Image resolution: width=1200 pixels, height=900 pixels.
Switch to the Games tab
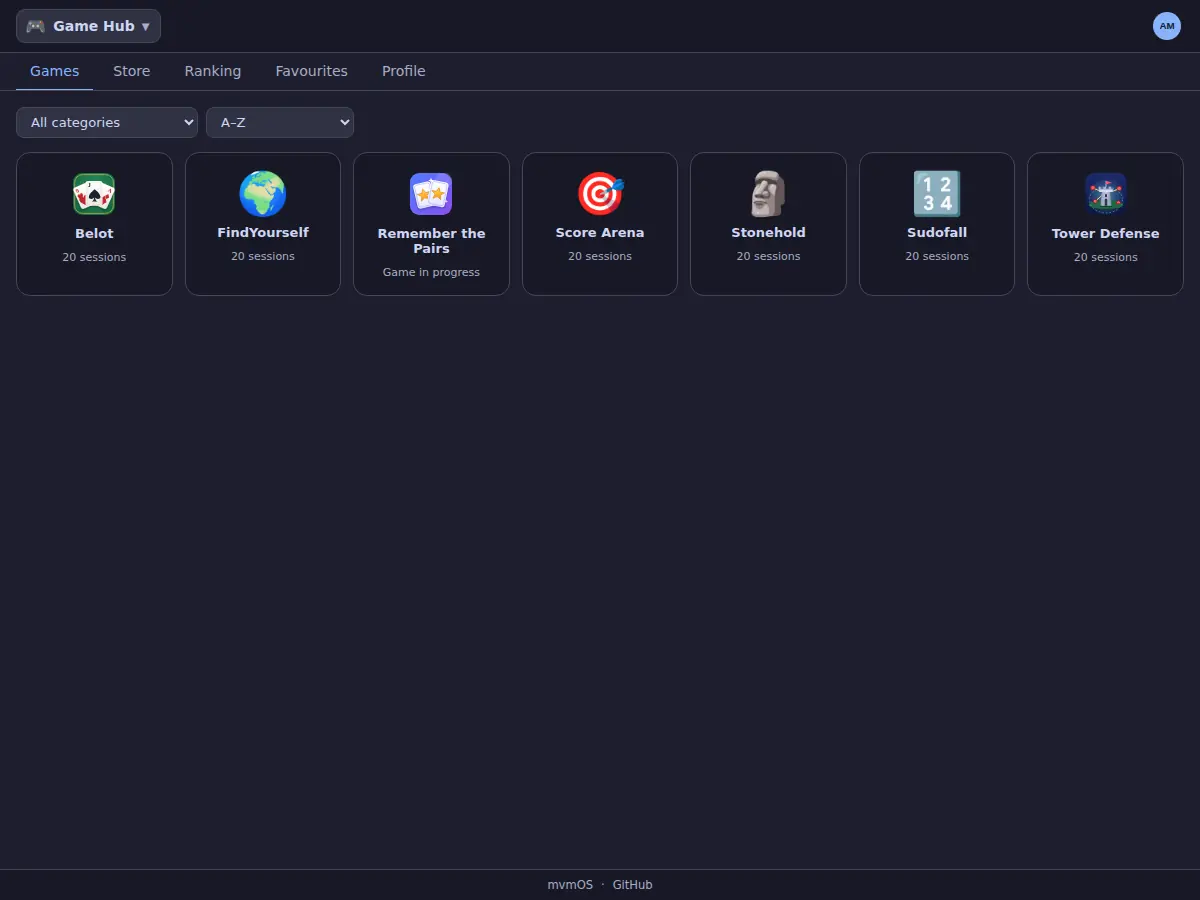pos(55,71)
